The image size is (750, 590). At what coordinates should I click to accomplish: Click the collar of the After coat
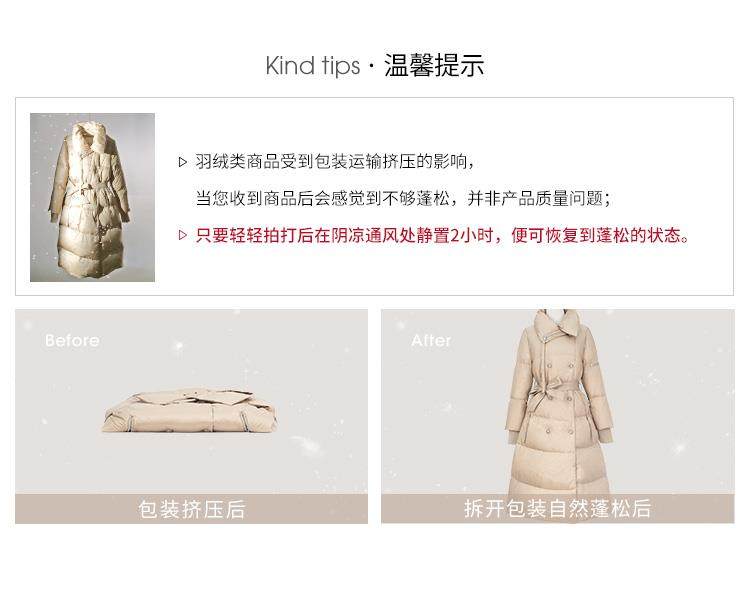(559, 323)
